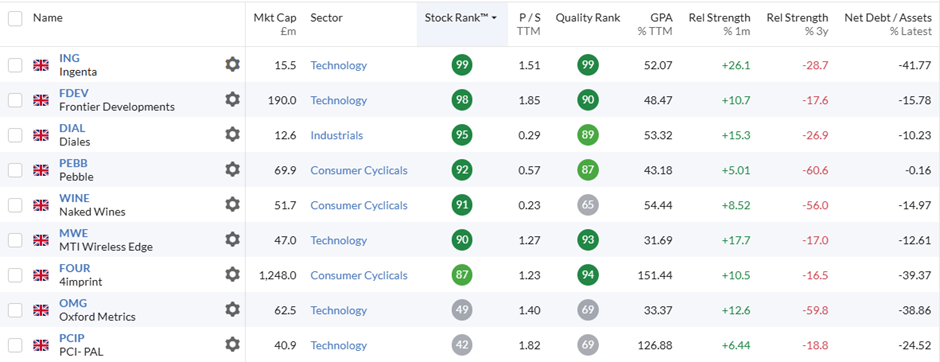Screen dimensions: 940x362
Task: Open settings gear for 4imprint row
Action: pyautogui.click(x=232, y=275)
